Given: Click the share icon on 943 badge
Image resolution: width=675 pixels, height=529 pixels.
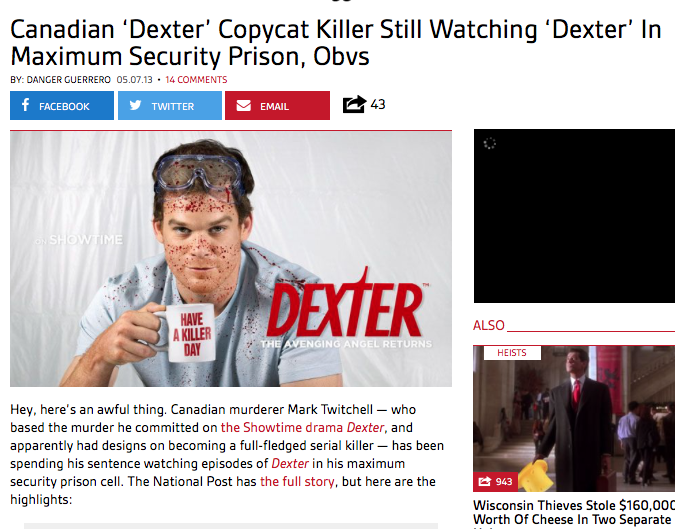Looking at the screenshot, I should [x=485, y=481].
